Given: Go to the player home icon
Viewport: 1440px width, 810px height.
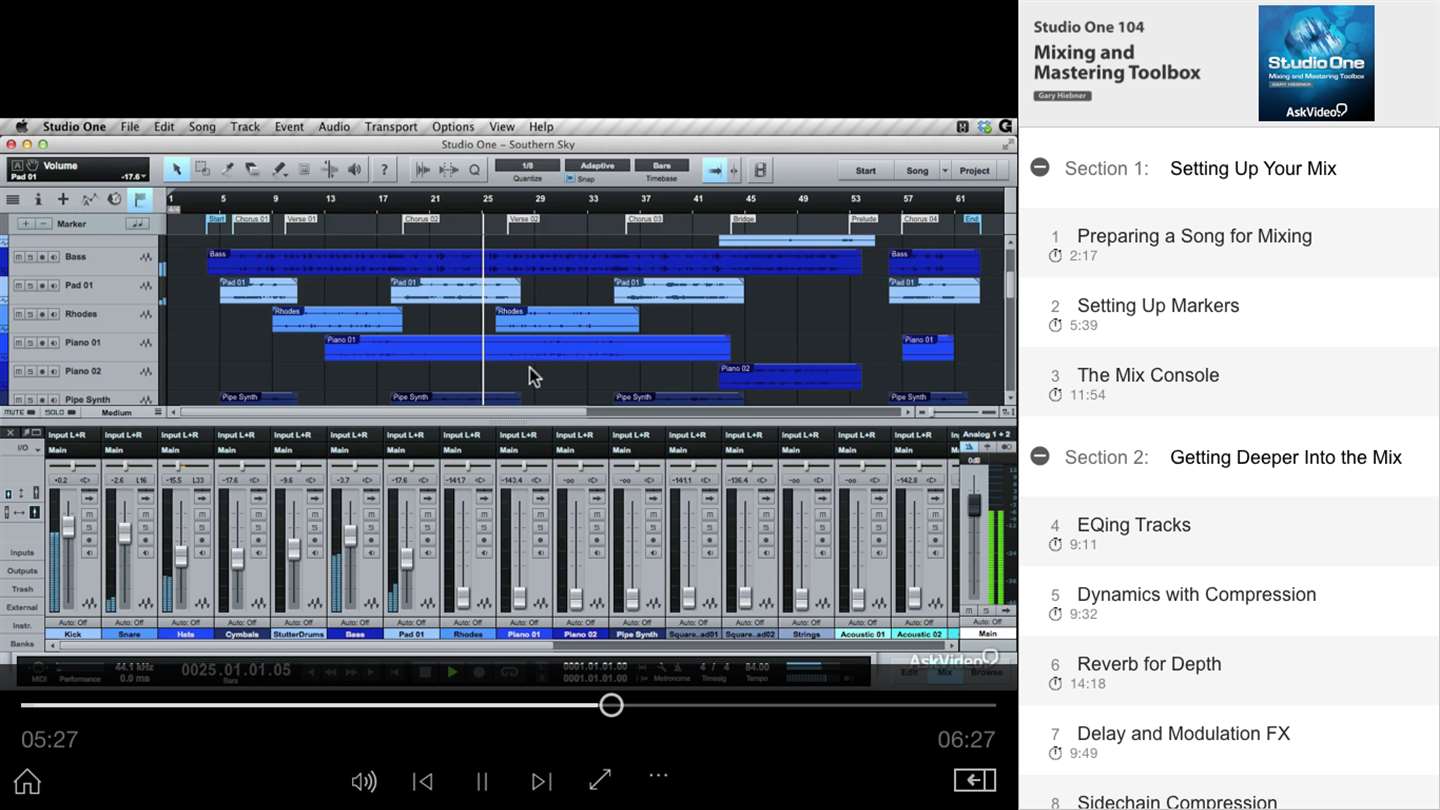Looking at the screenshot, I should pyautogui.click(x=27, y=781).
